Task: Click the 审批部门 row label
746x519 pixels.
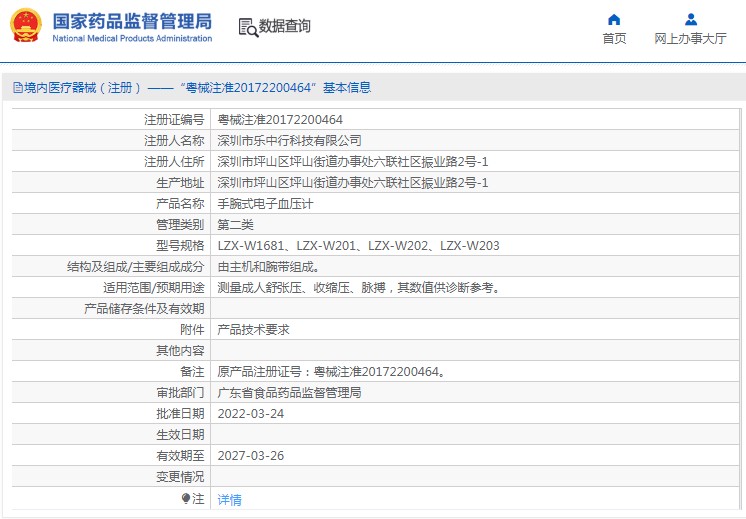Action: (180, 392)
